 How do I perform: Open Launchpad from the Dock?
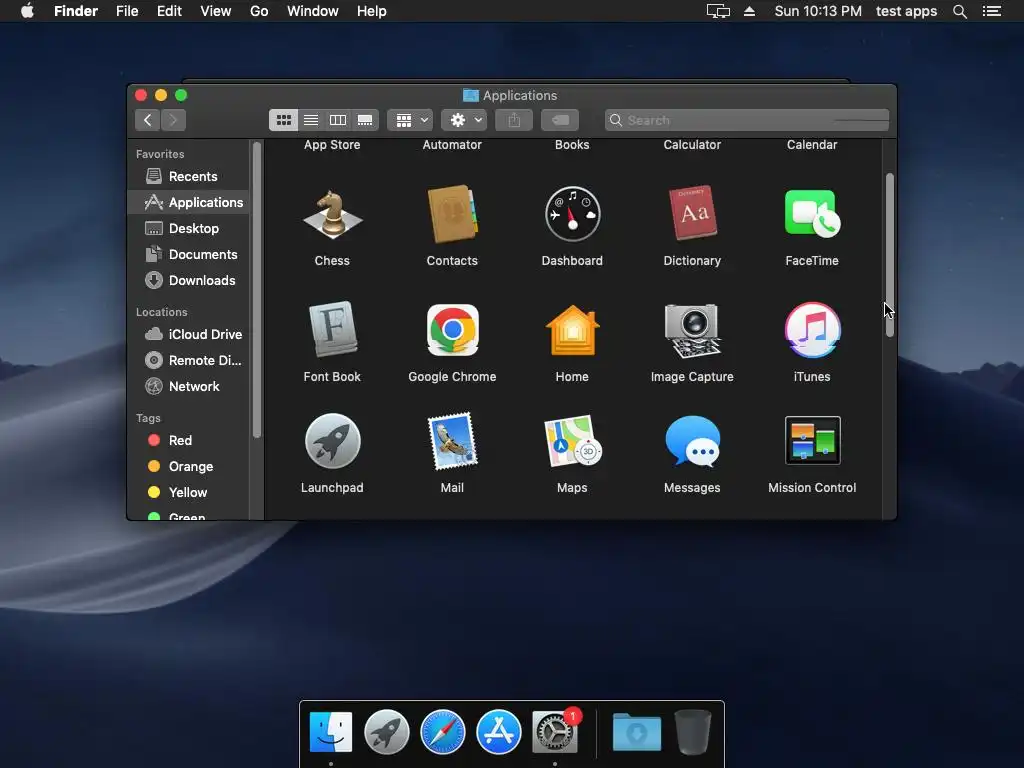387,732
